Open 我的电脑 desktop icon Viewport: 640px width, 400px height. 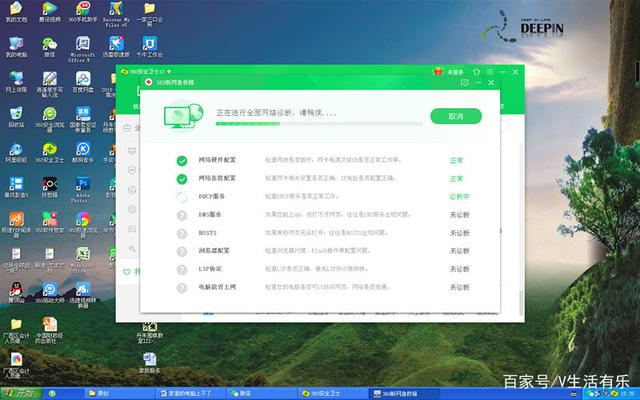(x=16, y=47)
